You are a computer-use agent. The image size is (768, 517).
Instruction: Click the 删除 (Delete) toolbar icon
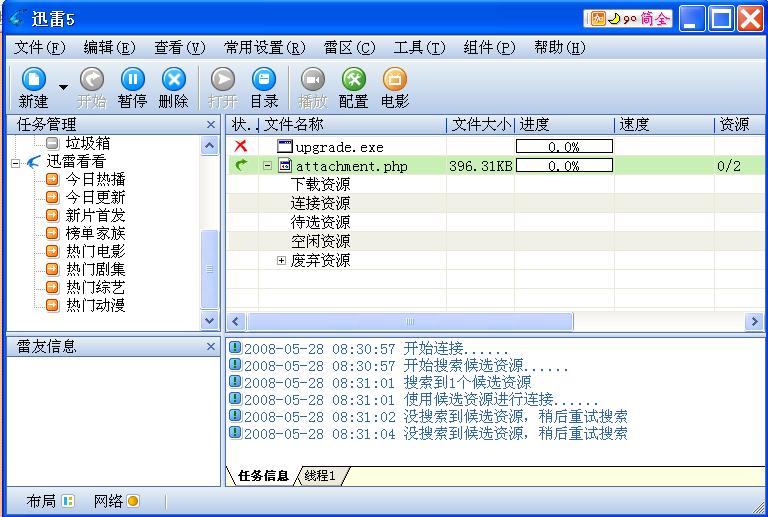(x=173, y=88)
